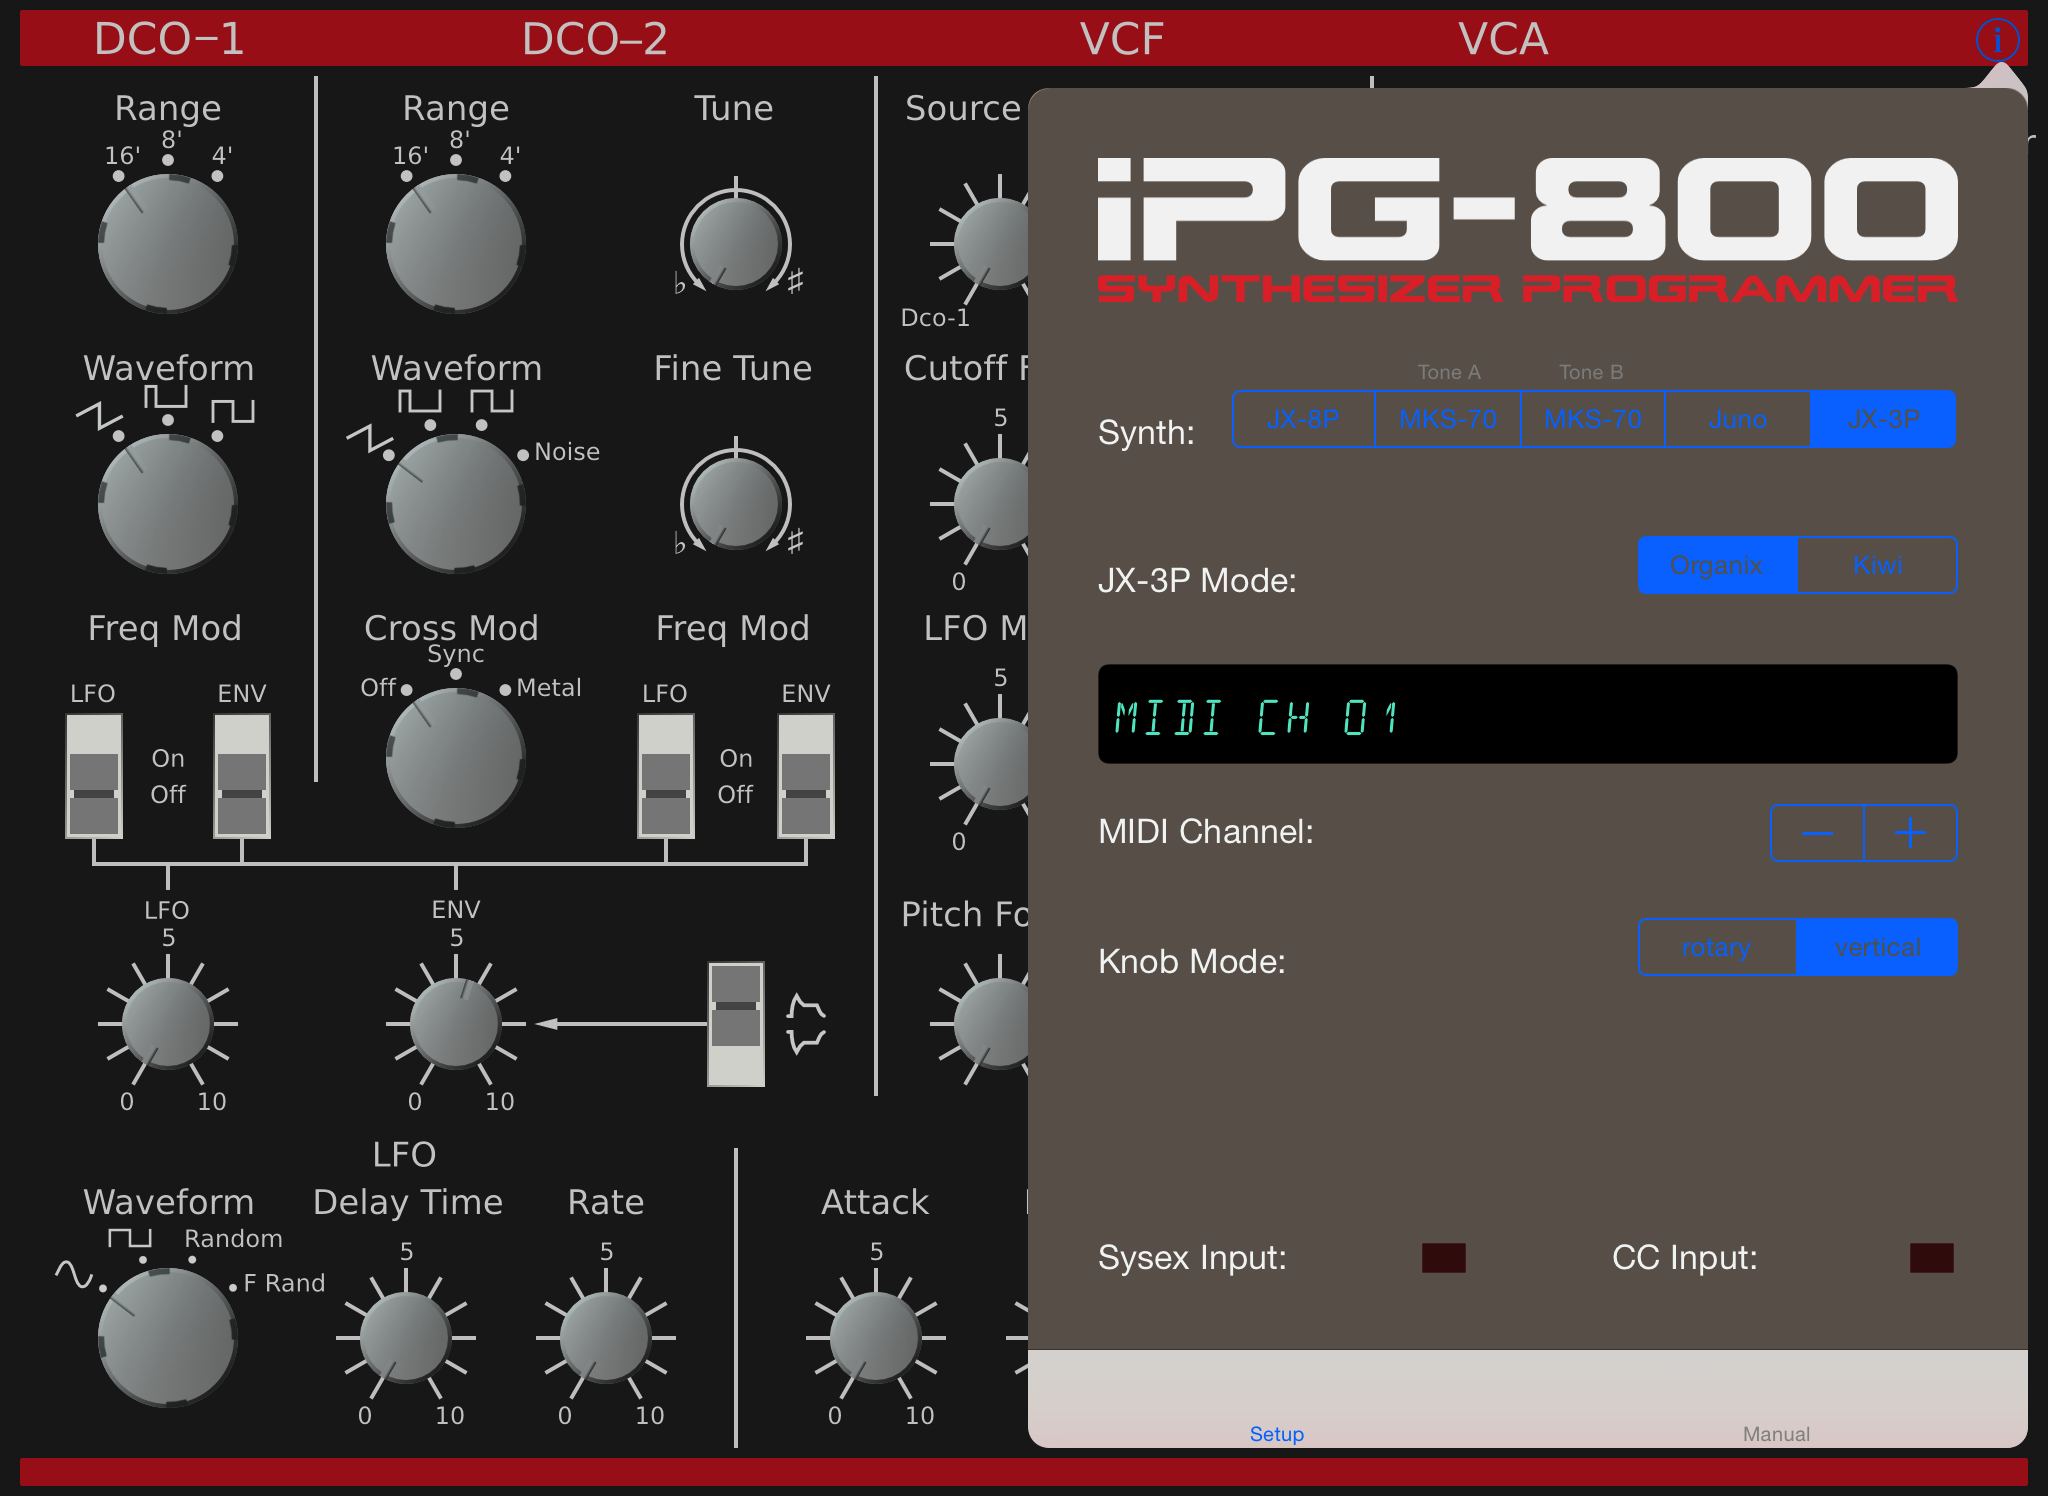This screenshot has width=2048, height=1496.
Task: Flip the envelope polarity switch
Action: [736, 1024]
